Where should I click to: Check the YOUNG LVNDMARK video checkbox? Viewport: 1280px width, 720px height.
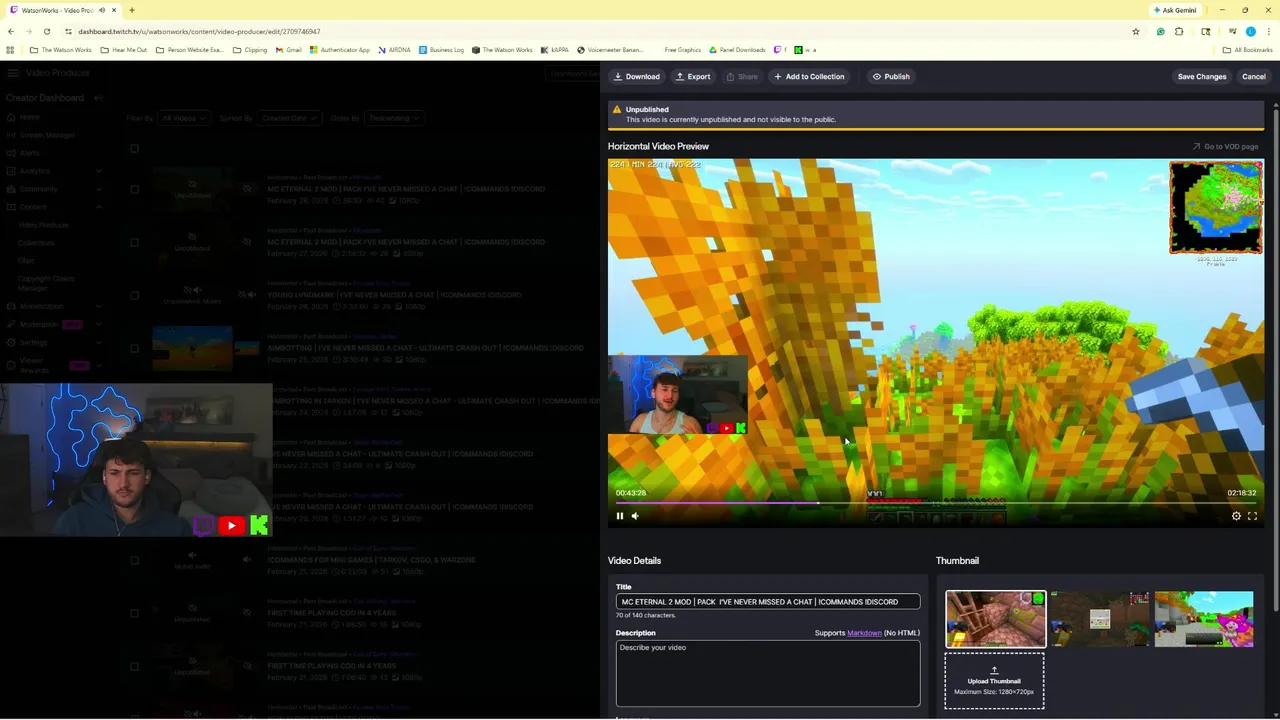click(134, 295)
